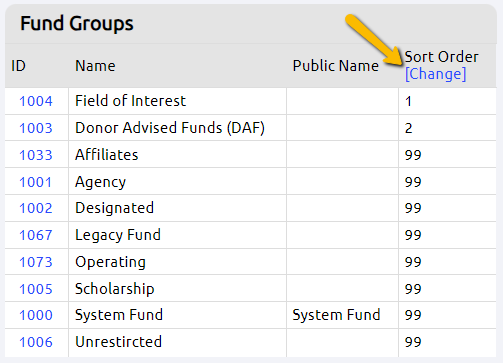Click the Unrestircted name cell

pos(177,342)
